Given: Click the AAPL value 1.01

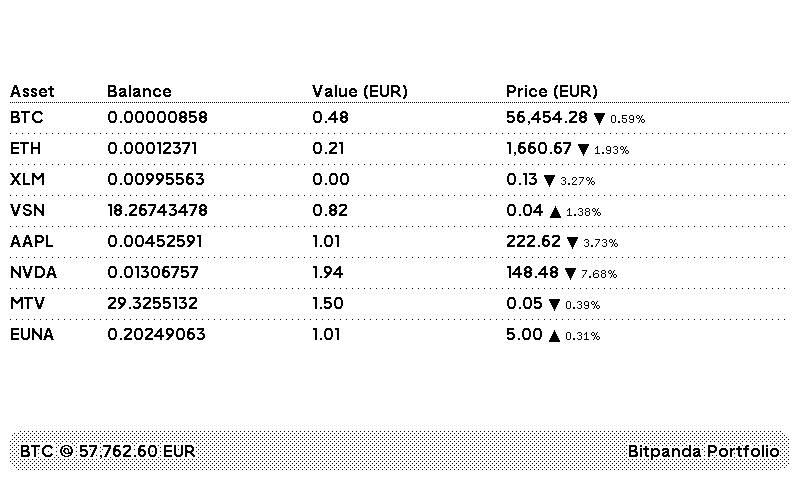Looking at the screenshot, I should [327, 242].
